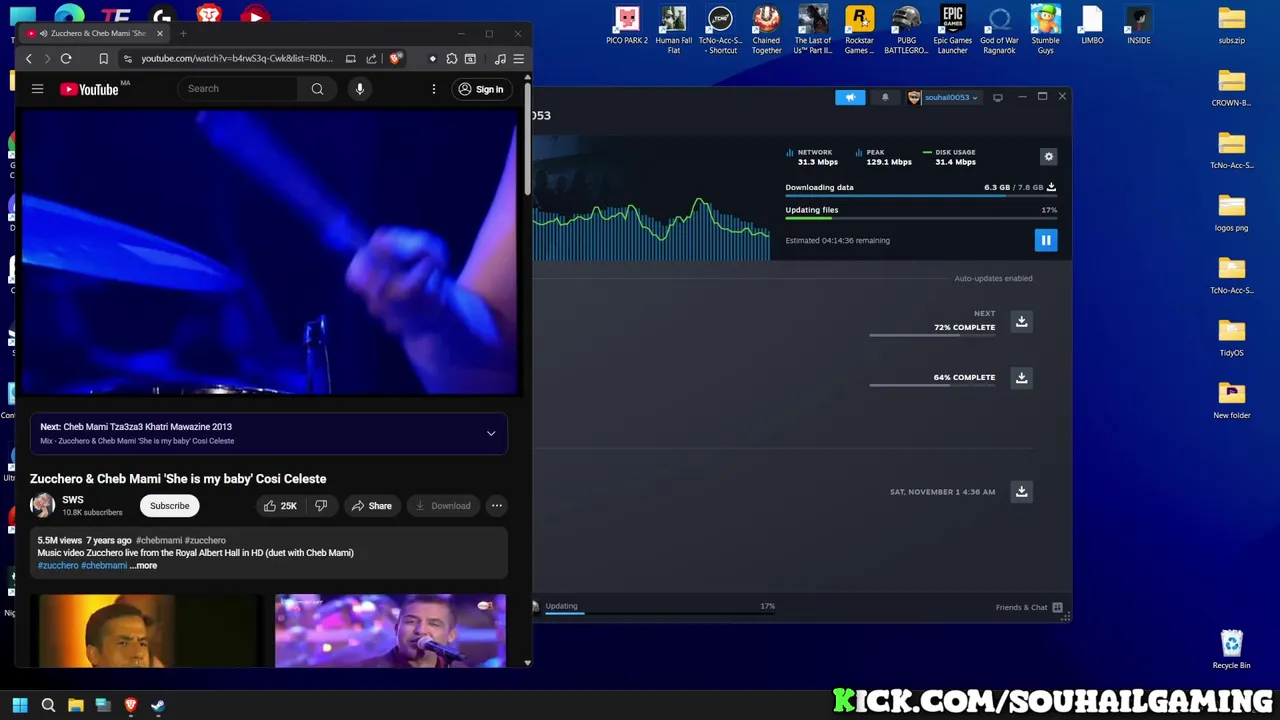Open Friends & Chat in Steam
Viewport: 1280px width, 720px height.
(1029, 607)
